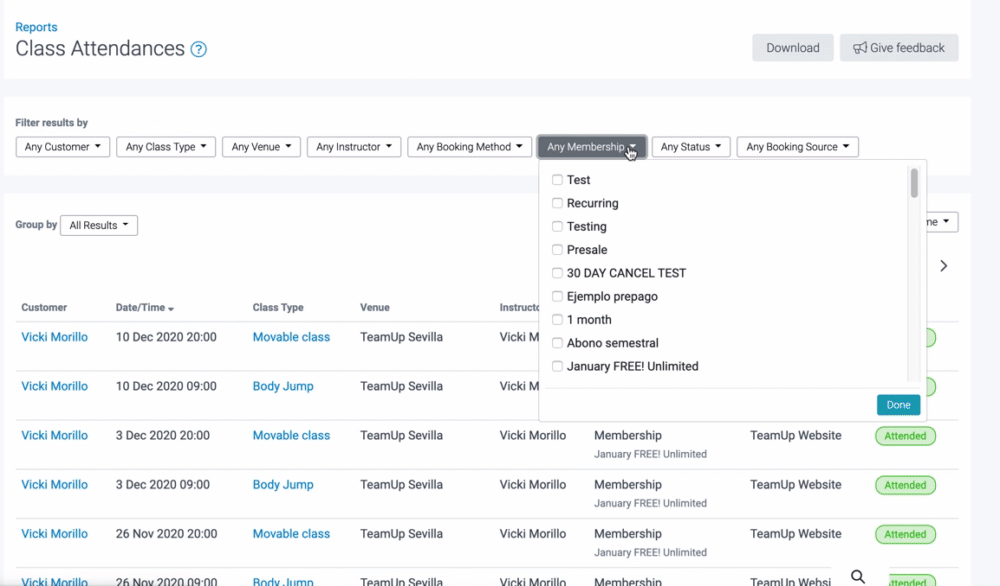1000x586 pixels.
Task: Select the 30 DAY CANCEL TEST checkbox
Action: click(558, 273)
